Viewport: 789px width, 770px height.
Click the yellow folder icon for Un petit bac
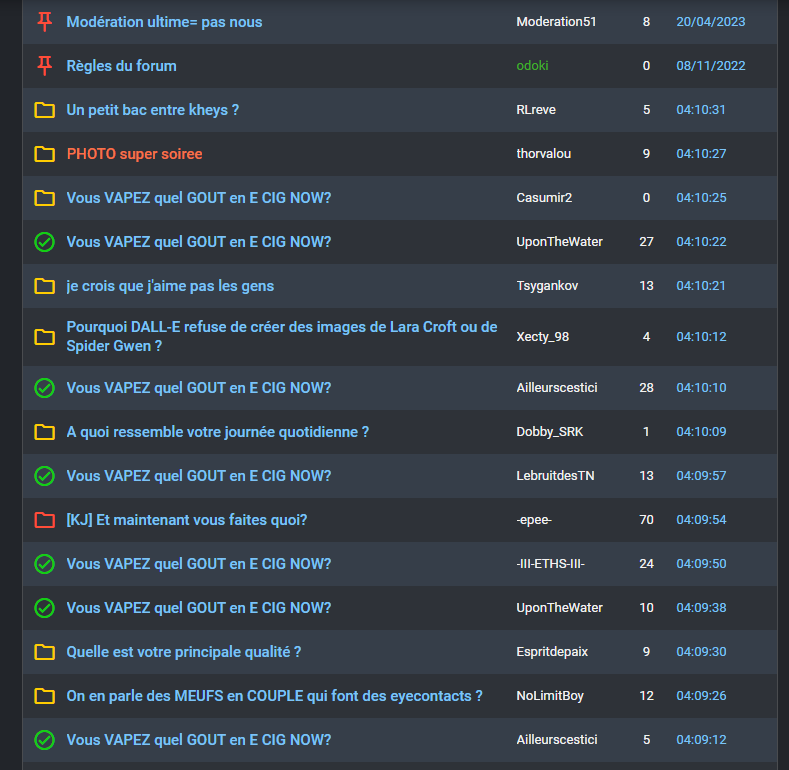point(44,110)
